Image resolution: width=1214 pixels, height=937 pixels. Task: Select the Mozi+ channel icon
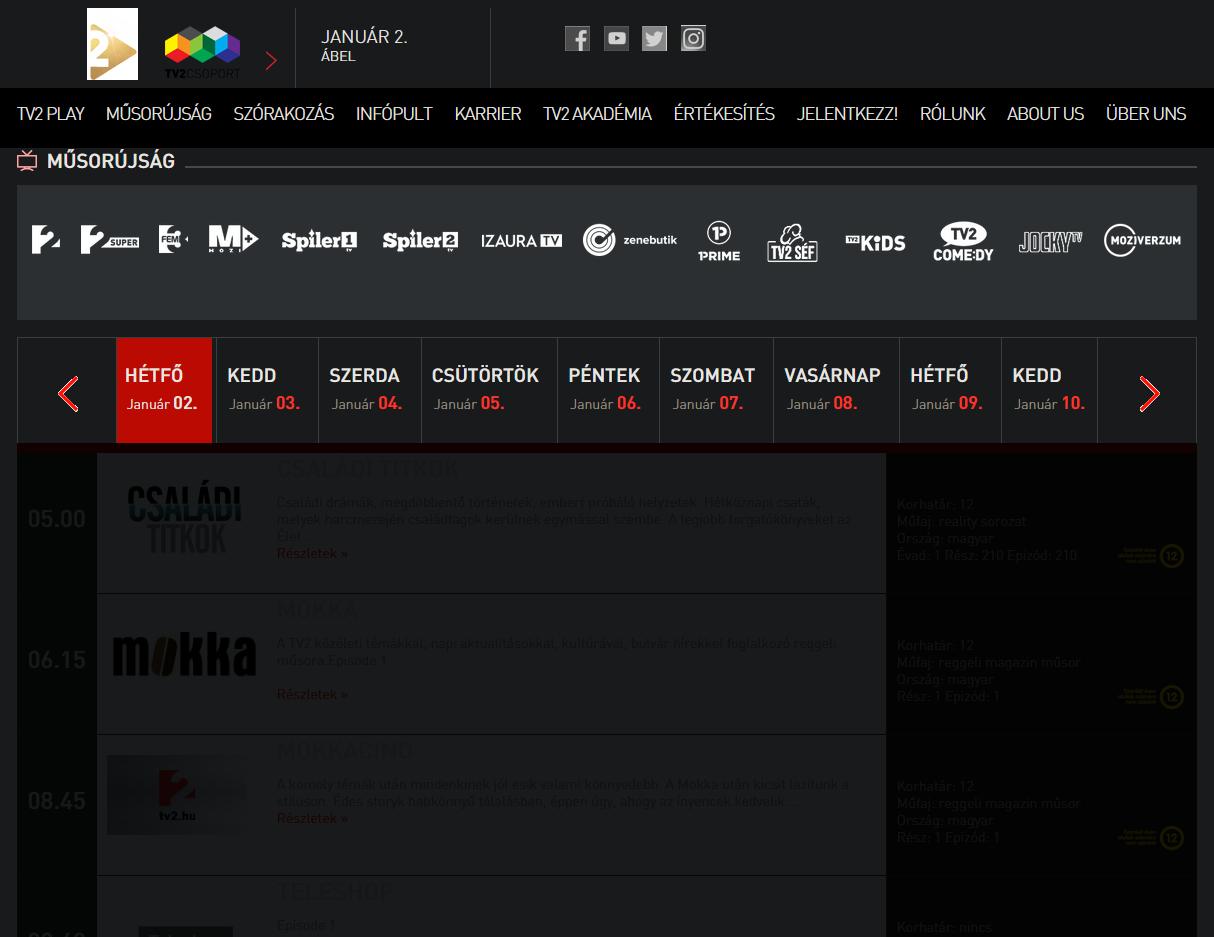(232, 239)
